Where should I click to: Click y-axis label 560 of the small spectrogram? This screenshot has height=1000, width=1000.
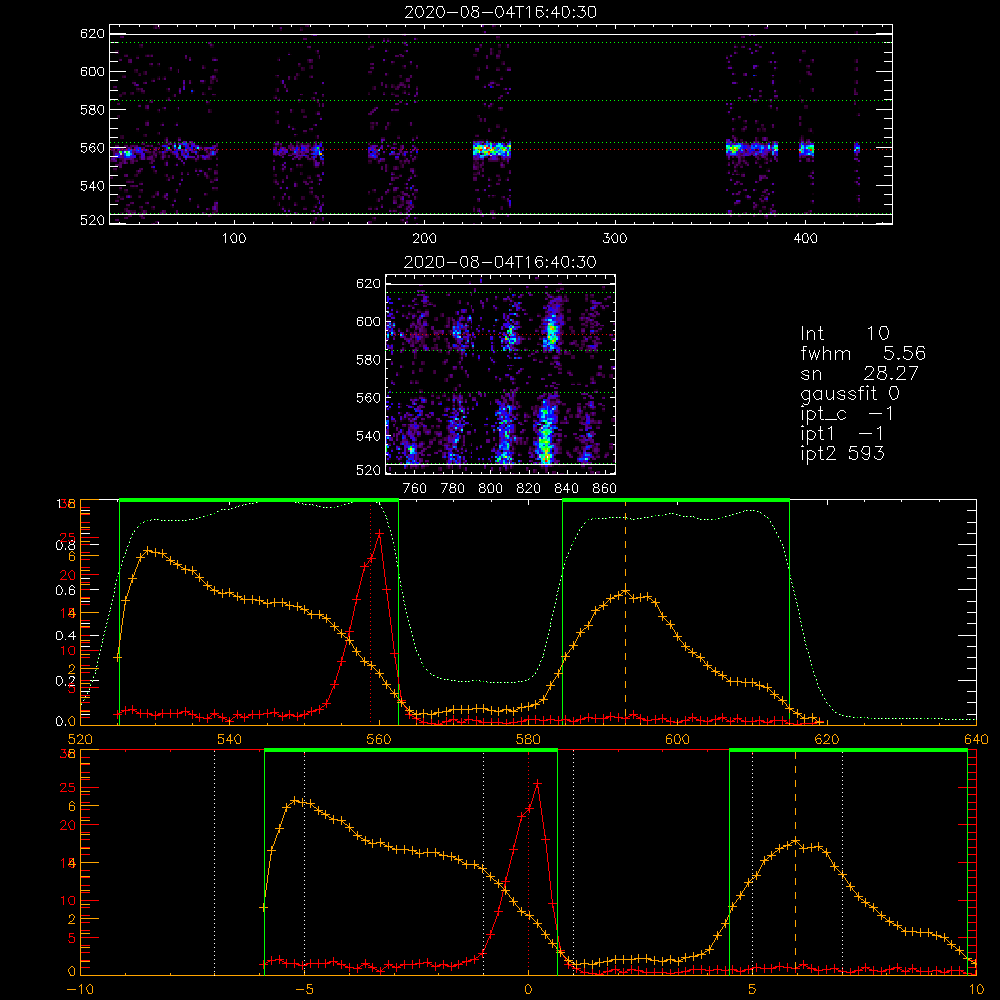368,398
